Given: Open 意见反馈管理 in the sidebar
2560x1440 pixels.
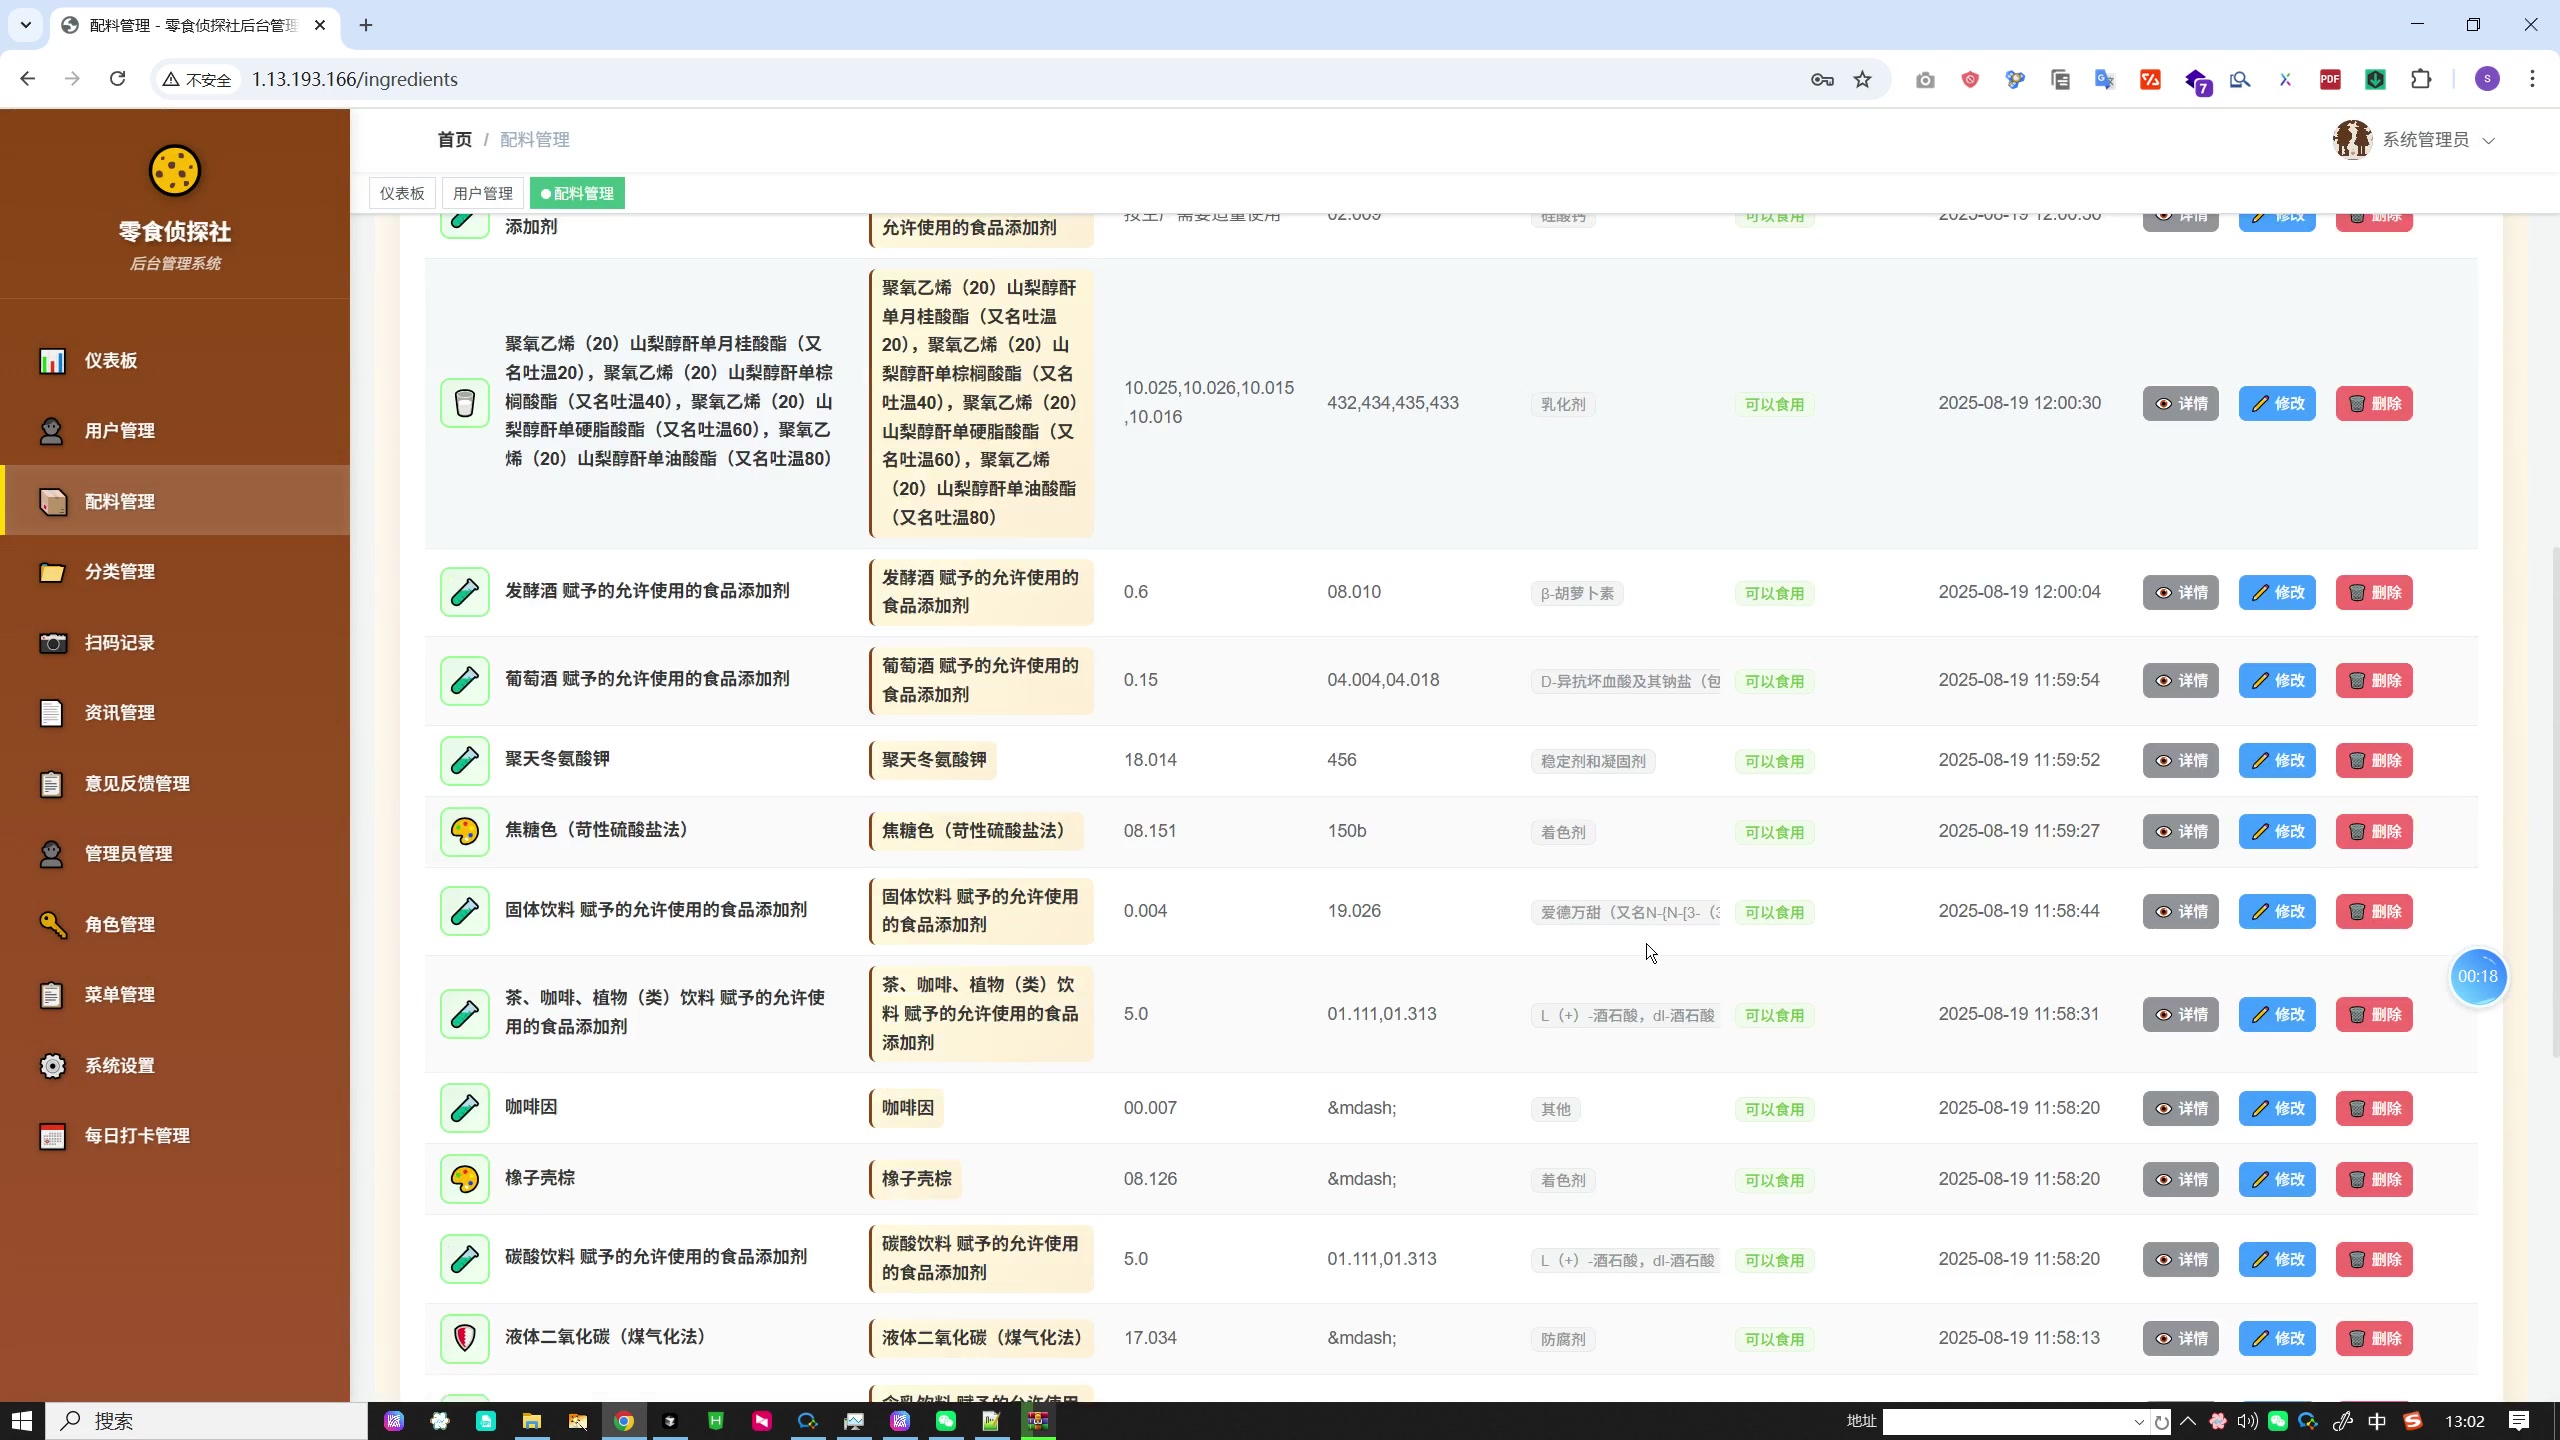Looking at the screenshot, I should (135, 783).
